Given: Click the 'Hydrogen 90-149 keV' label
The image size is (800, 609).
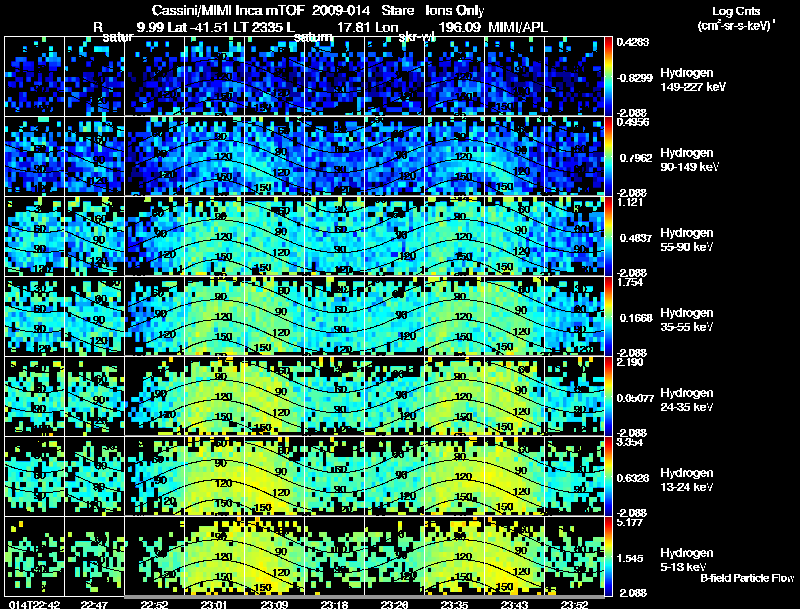Looking at the screenshot, I should tap(689, 160).
